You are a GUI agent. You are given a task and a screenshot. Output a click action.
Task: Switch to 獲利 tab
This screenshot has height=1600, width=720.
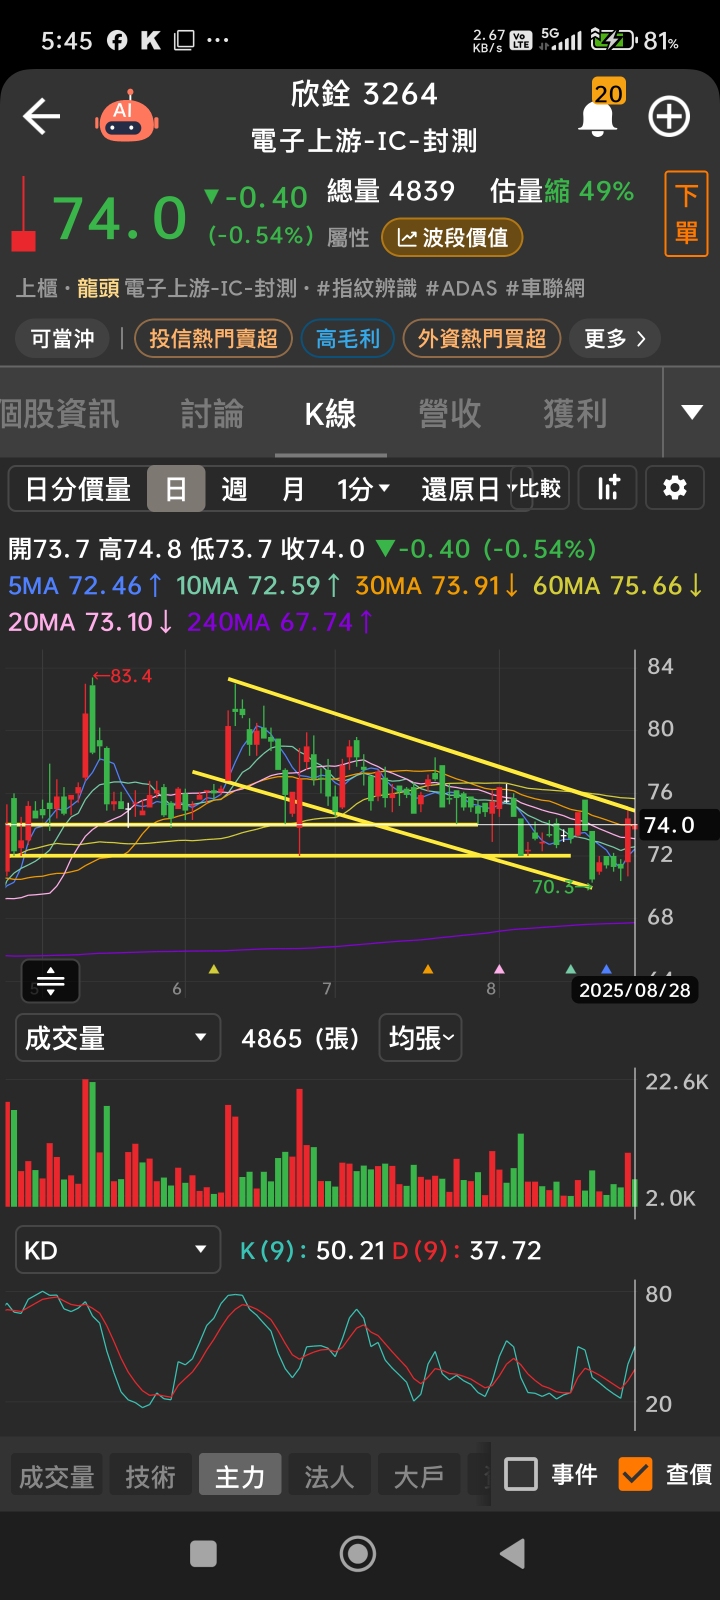pyautogui.click(x=575, y=413)
